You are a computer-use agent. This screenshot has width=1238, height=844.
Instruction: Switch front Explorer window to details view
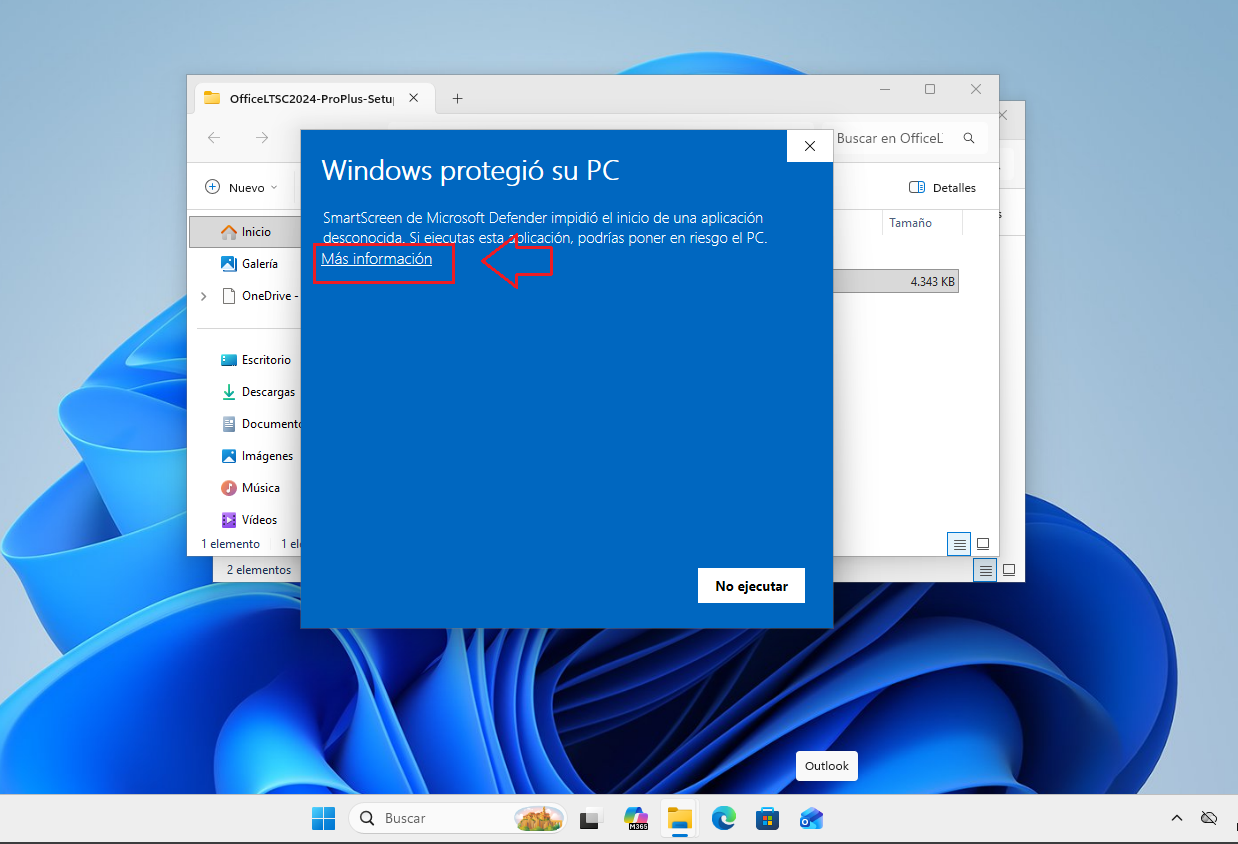[x=959, y=544]
